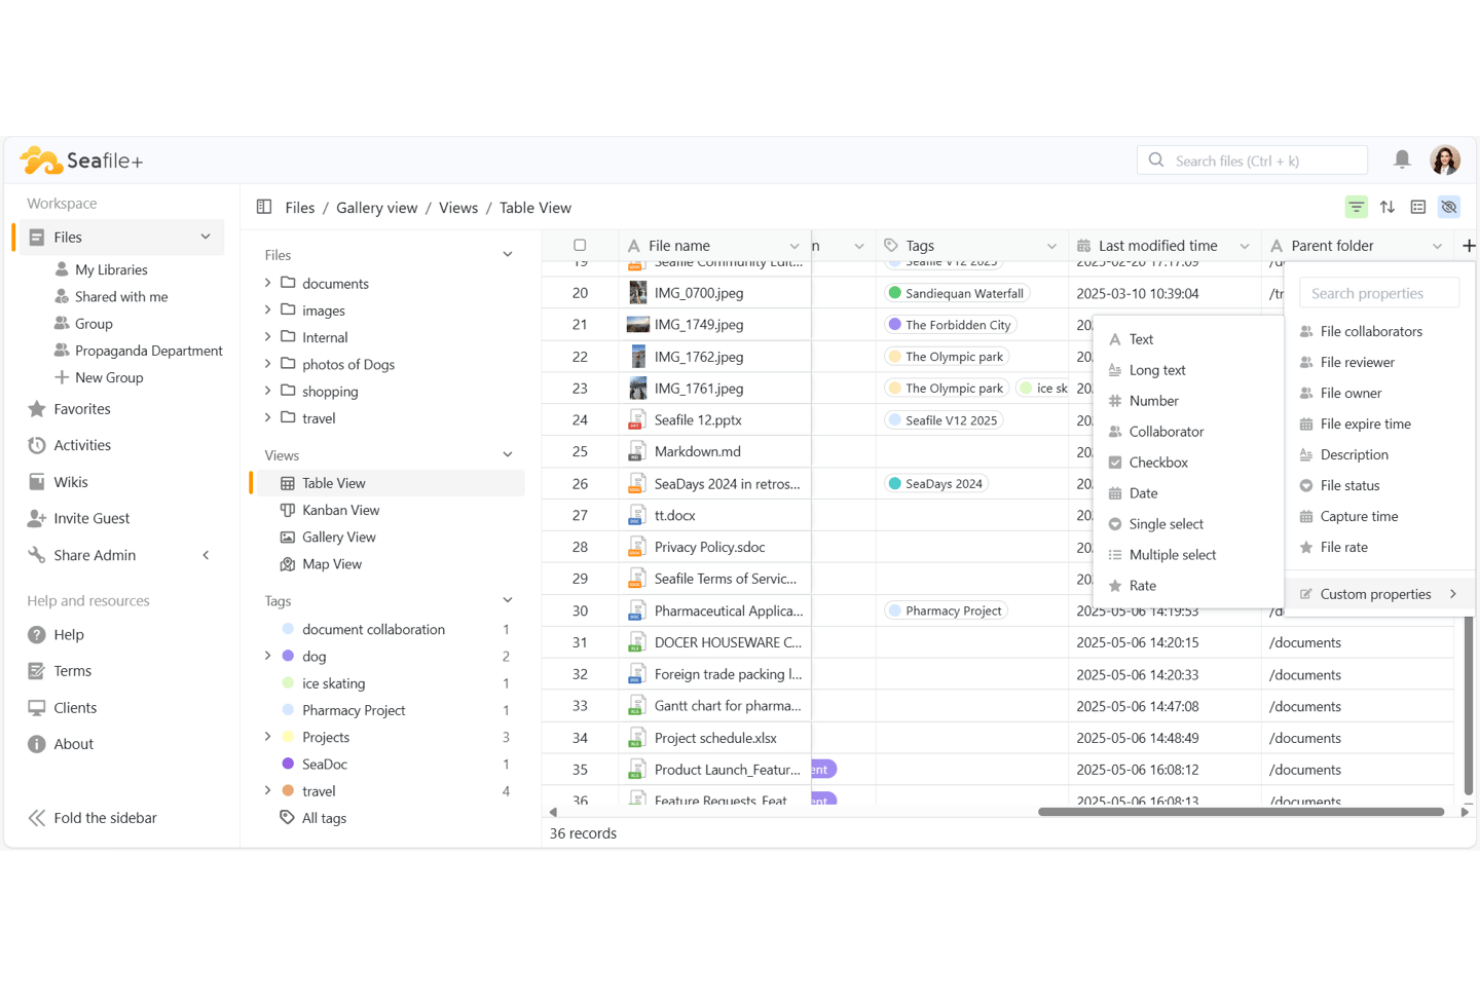Viewport: 1480px width, 987px height.
Task: Add File expire time property
Action: pyautogui.click(x=1380, y=424)
